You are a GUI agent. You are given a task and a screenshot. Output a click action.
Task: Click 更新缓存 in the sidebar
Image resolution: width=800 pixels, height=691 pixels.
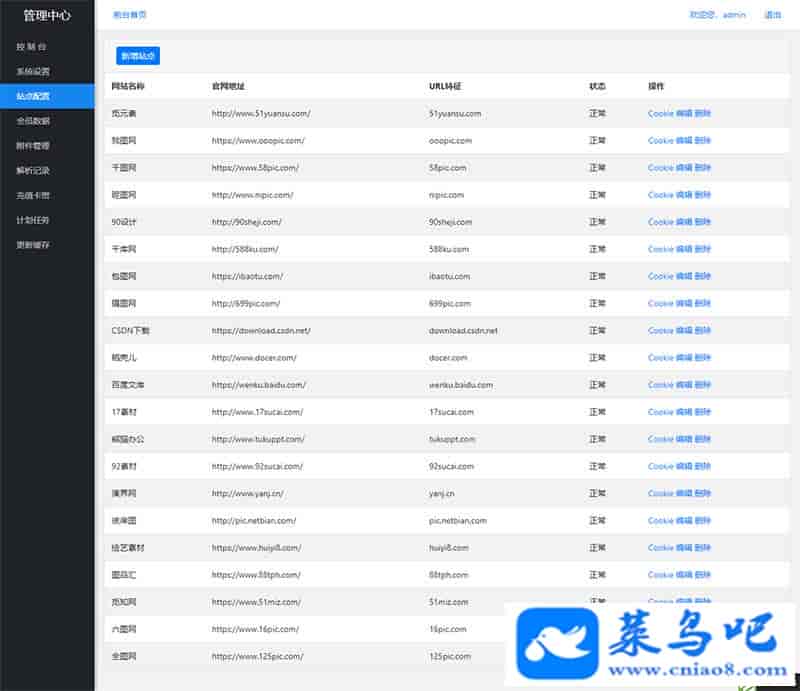[33, 244]
